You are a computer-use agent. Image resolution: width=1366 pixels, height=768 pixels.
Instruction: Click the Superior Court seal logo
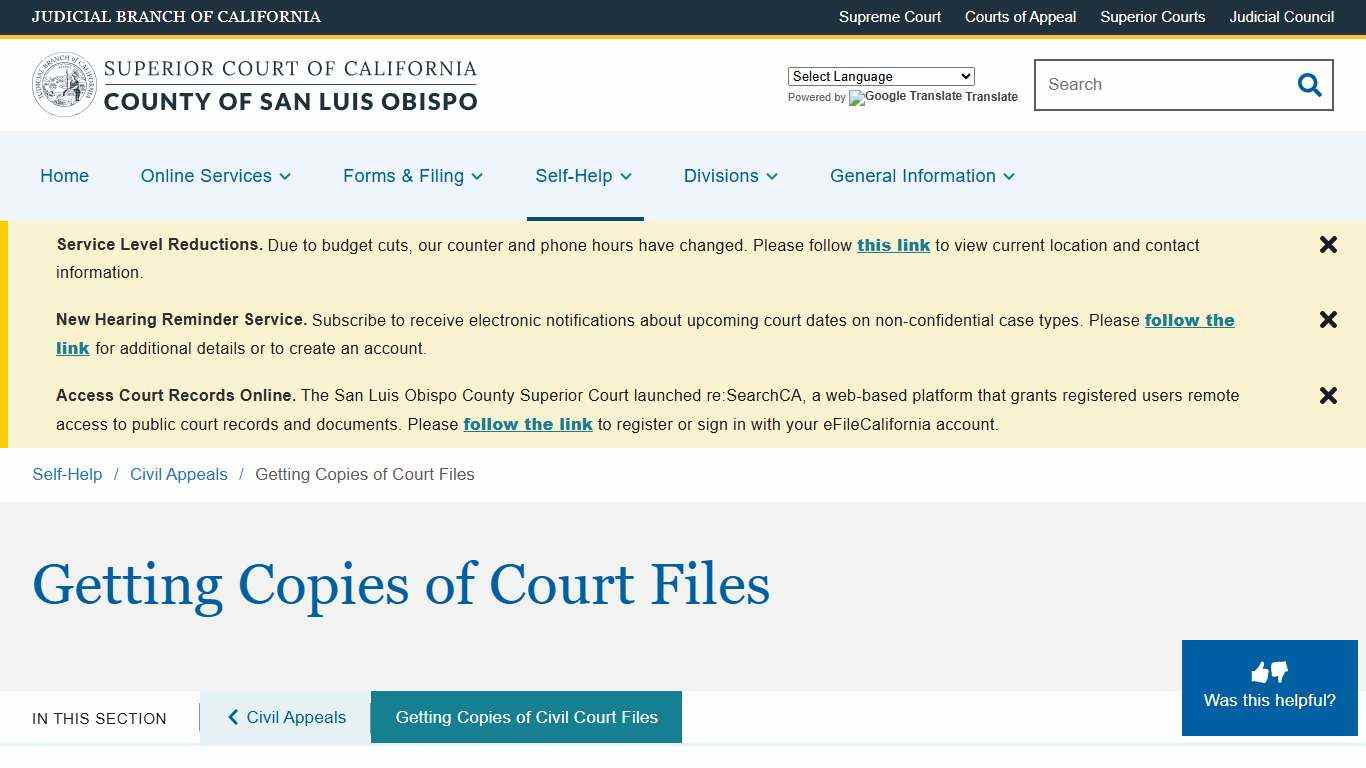64,84
